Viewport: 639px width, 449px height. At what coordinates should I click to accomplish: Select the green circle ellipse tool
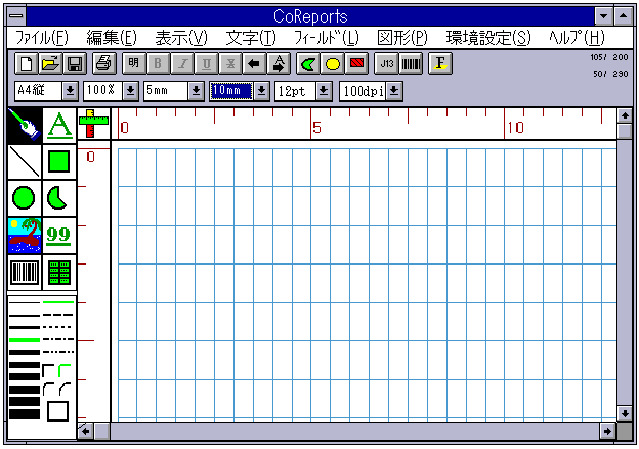(24, 198)
